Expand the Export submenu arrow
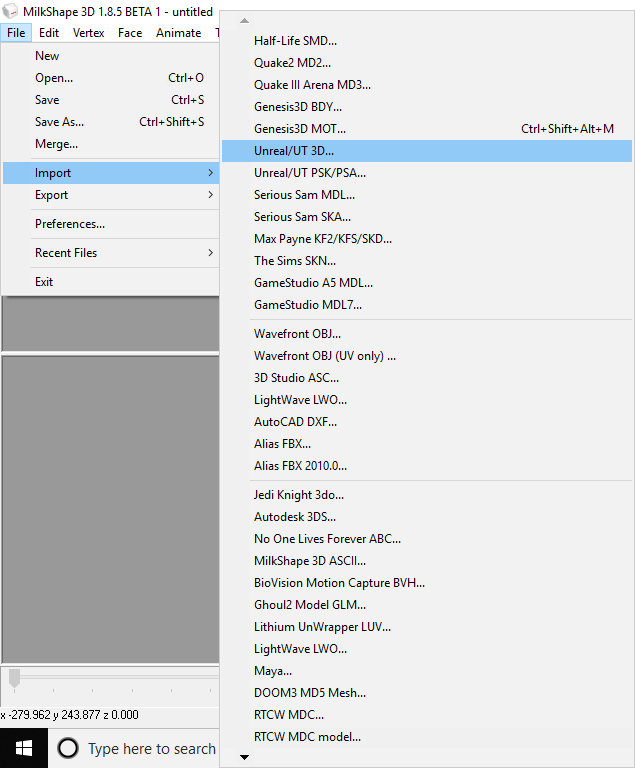This screenshot has width=635, height=768. coord(210,194)
